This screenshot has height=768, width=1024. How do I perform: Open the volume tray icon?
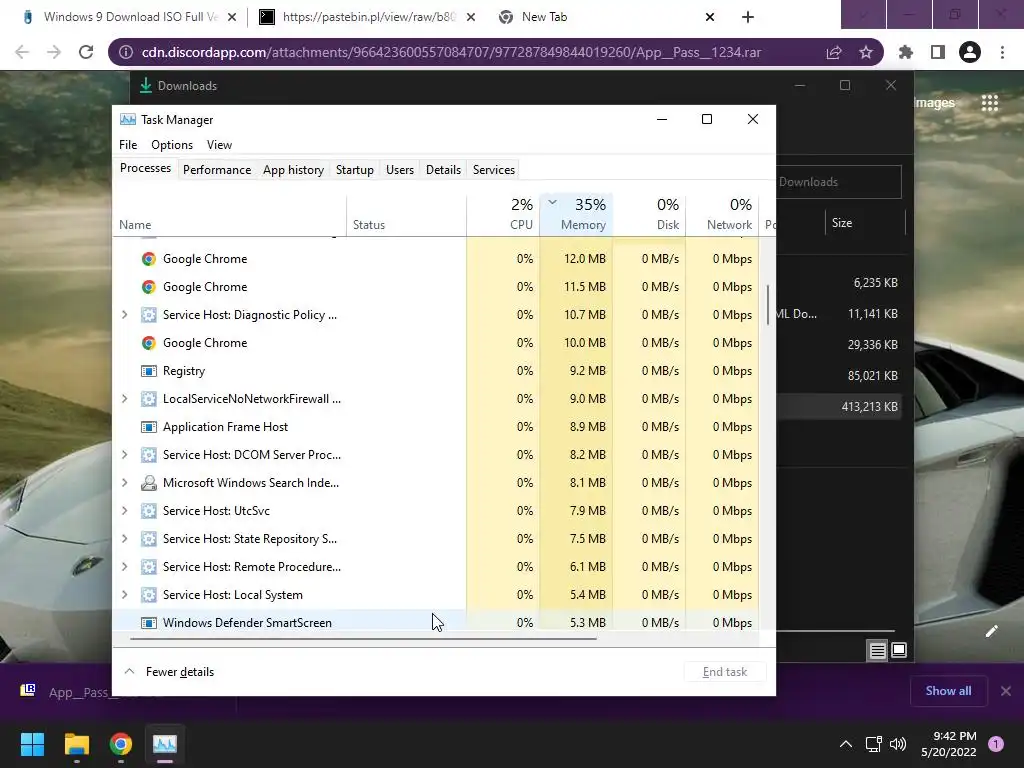[x=898, y=744]
